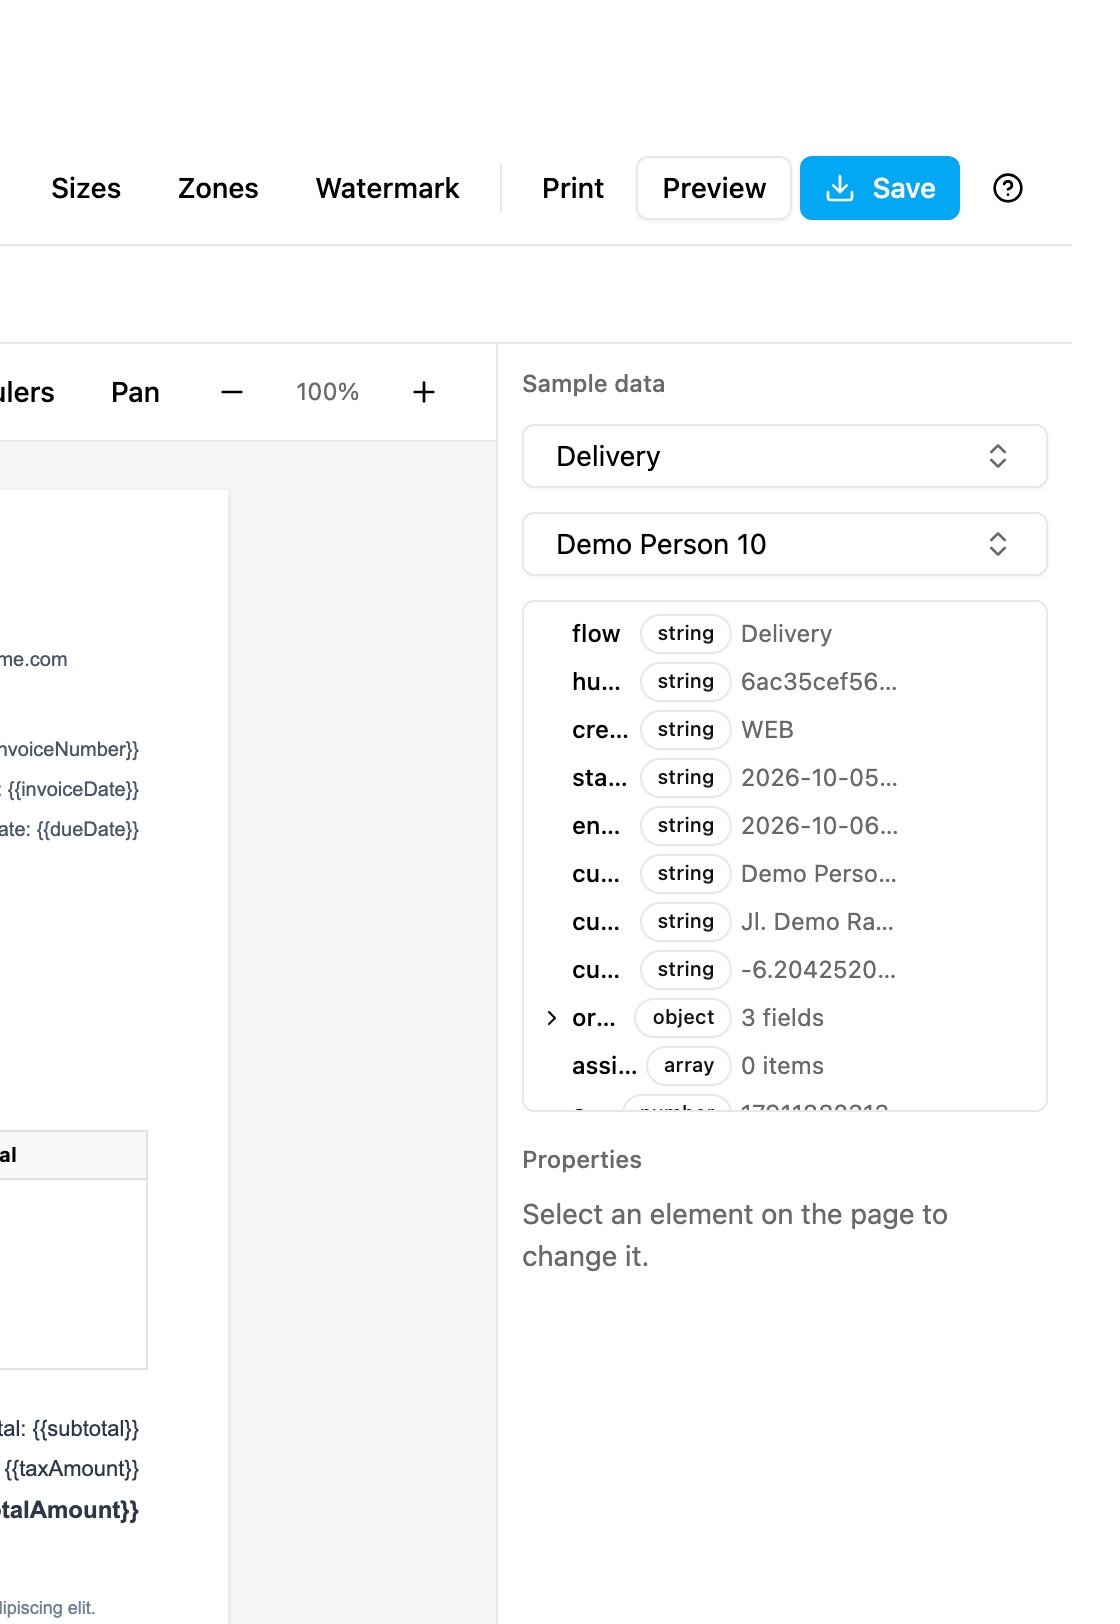
Task: Click the Properties heading
Action: 582,1160
